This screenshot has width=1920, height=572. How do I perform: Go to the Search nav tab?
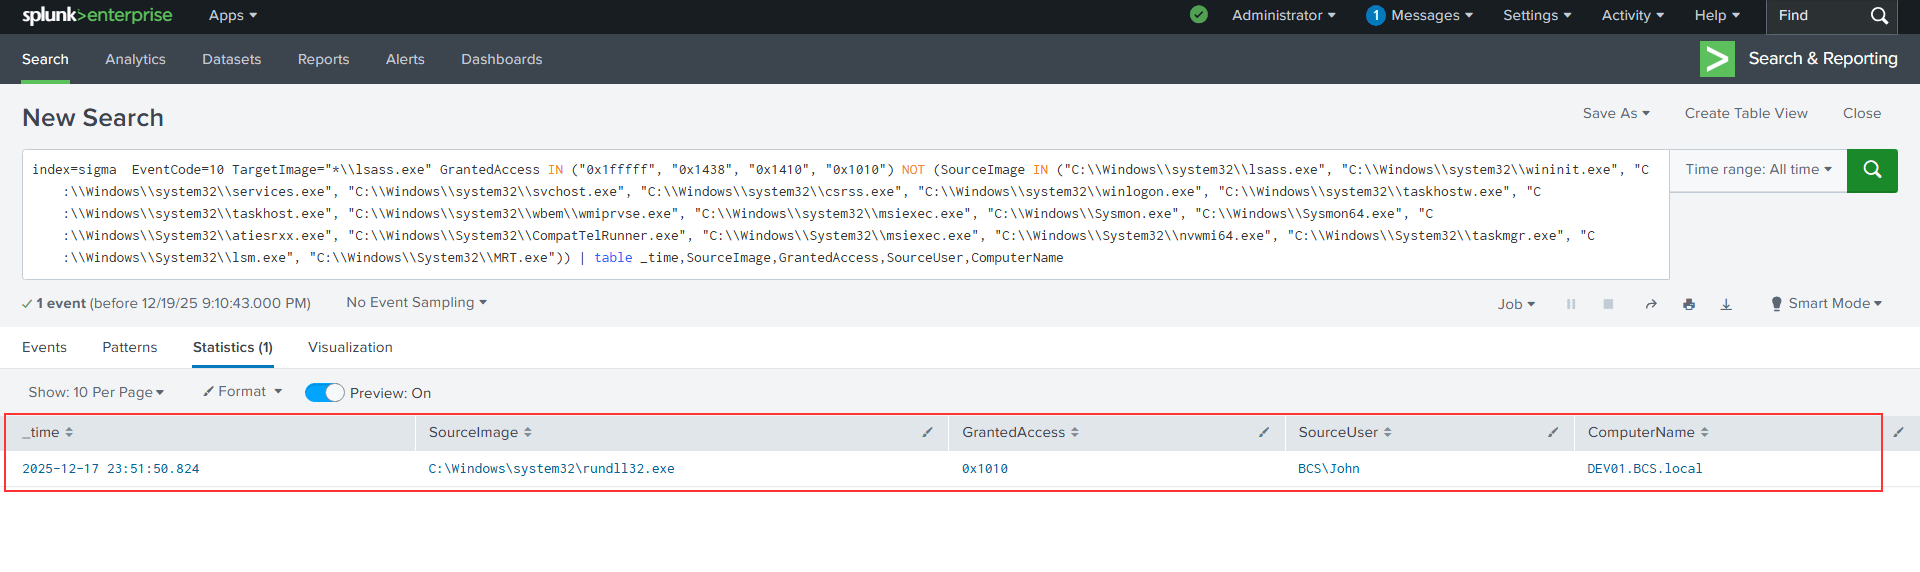click(x=45, y=59)
